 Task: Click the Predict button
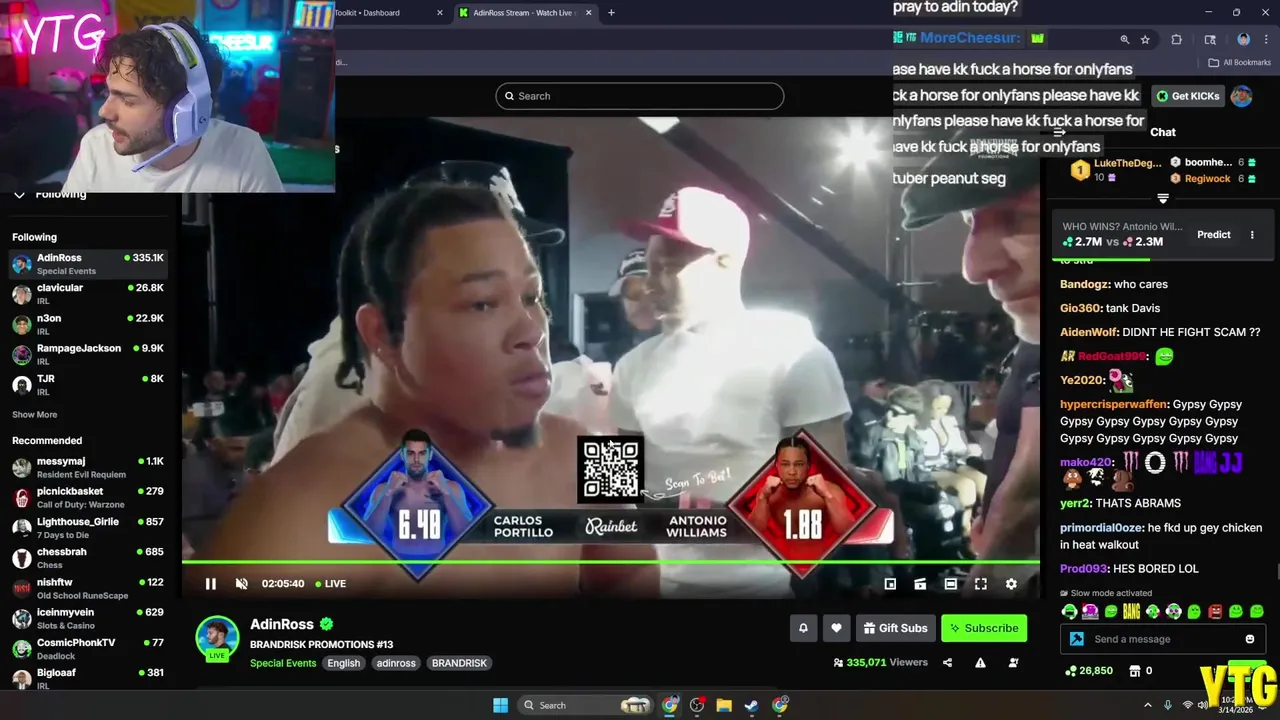1214,235
